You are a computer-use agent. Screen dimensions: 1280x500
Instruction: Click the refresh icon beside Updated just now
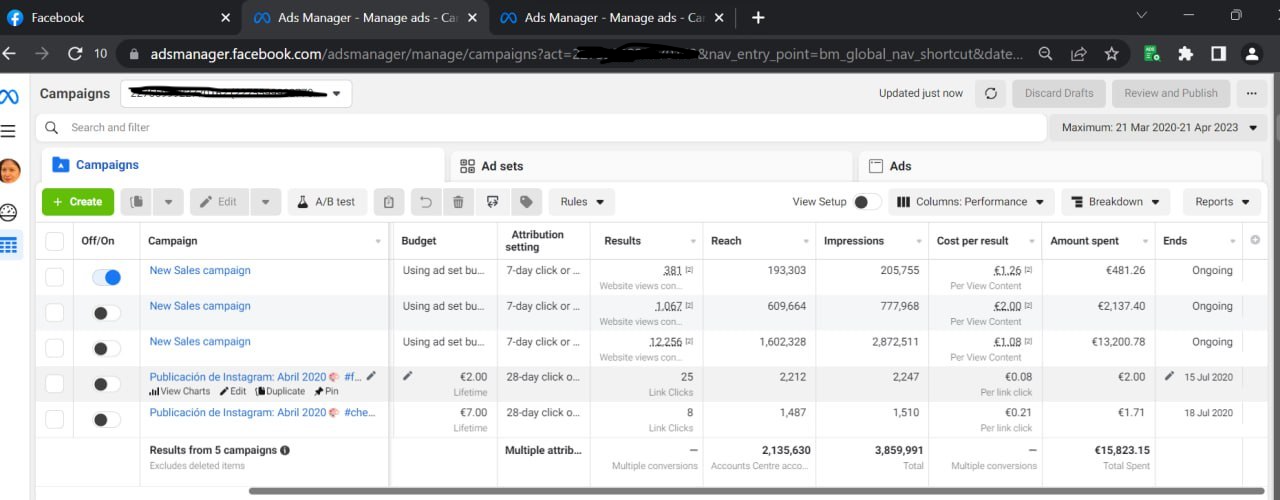991,93
